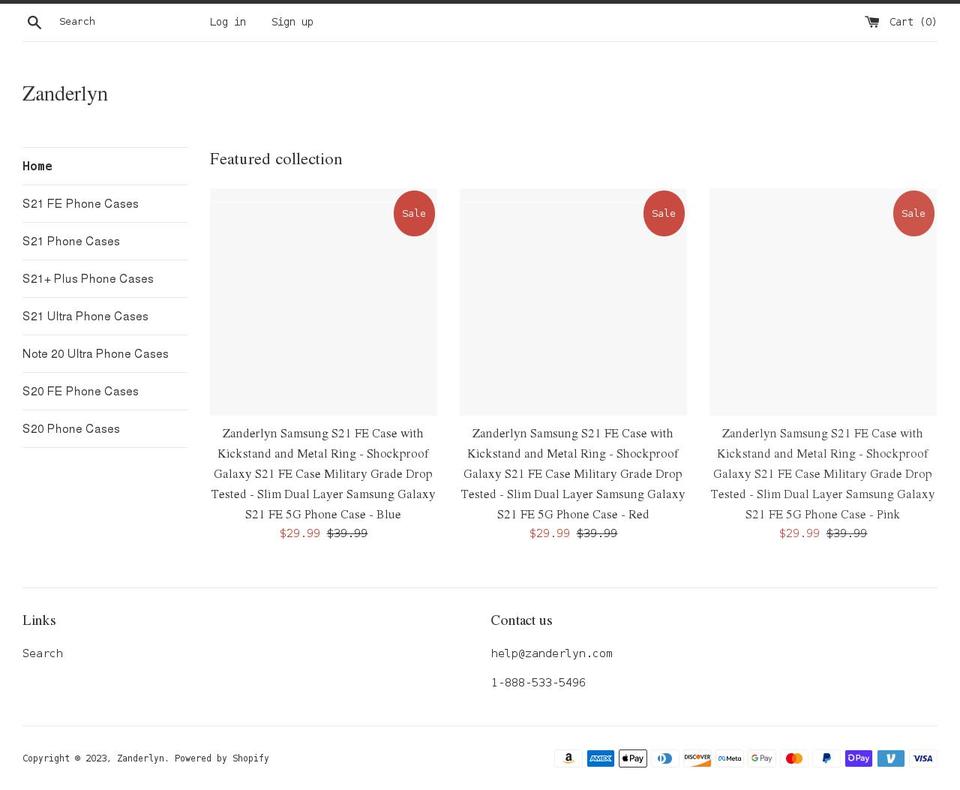Open the Red case product image

tap(573, 302)
